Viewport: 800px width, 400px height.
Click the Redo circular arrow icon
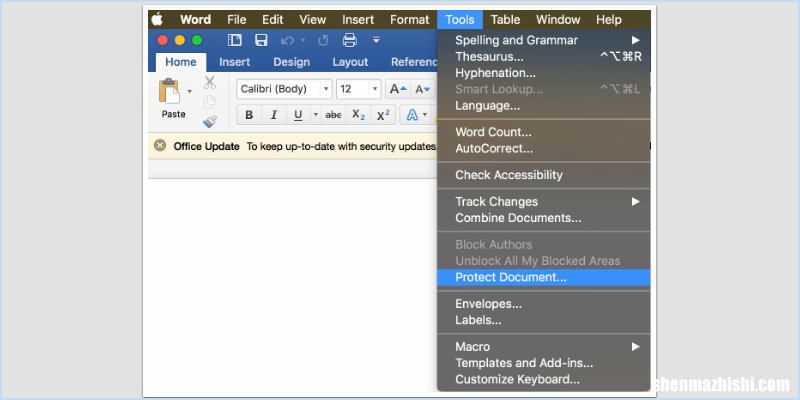coord(323,40)
